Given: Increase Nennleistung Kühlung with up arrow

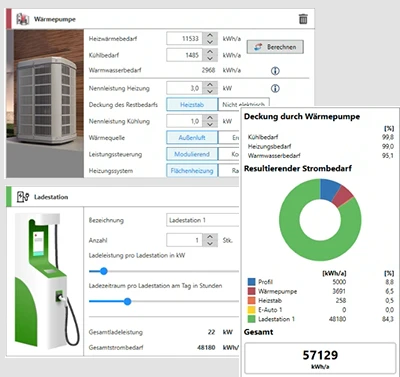Looking at the screenshot, I should 210,118.
